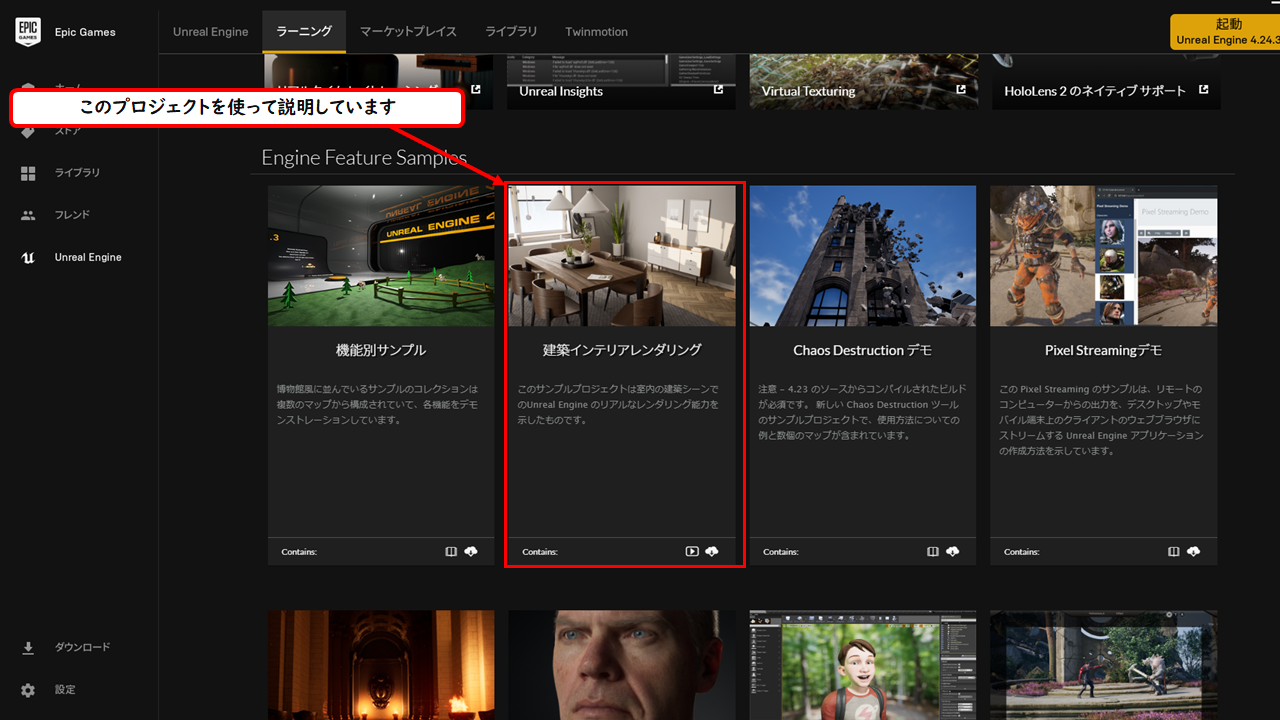
Task: Launch Unreal Engine 4.24.3 with 起動 button
Action: point(1225,31)
